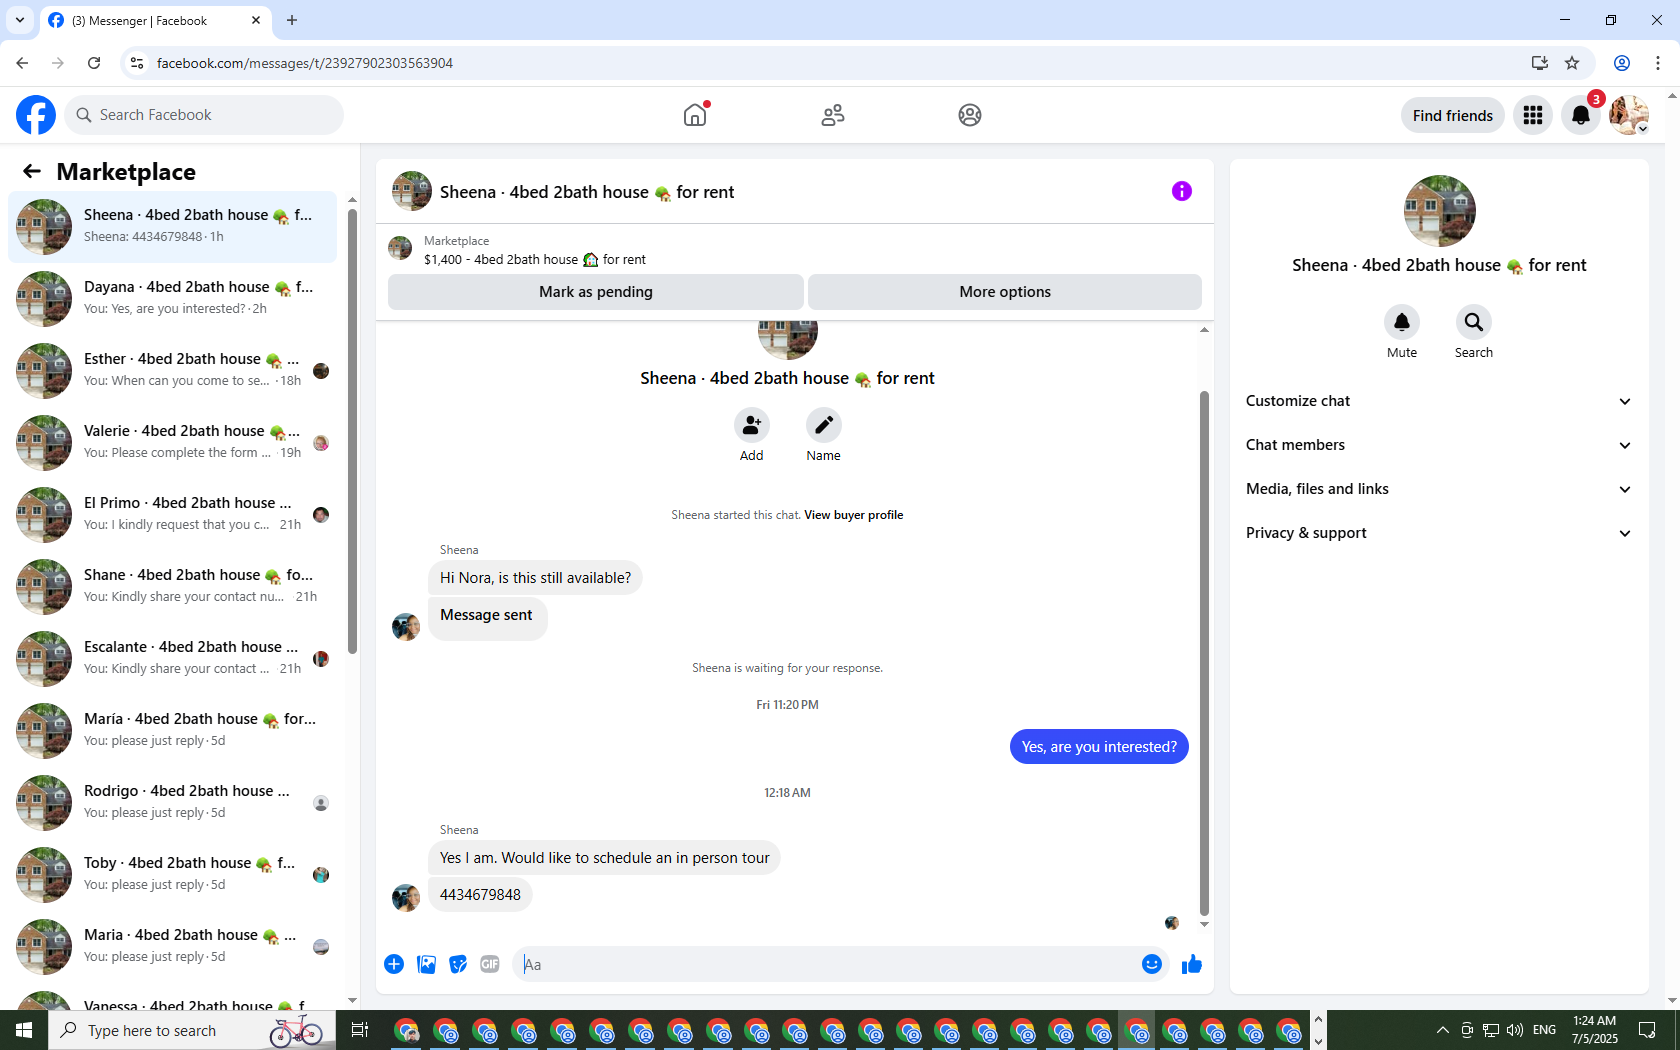
Task: Open Toby's conversation in the chat list
Action: tap(173, 875)
